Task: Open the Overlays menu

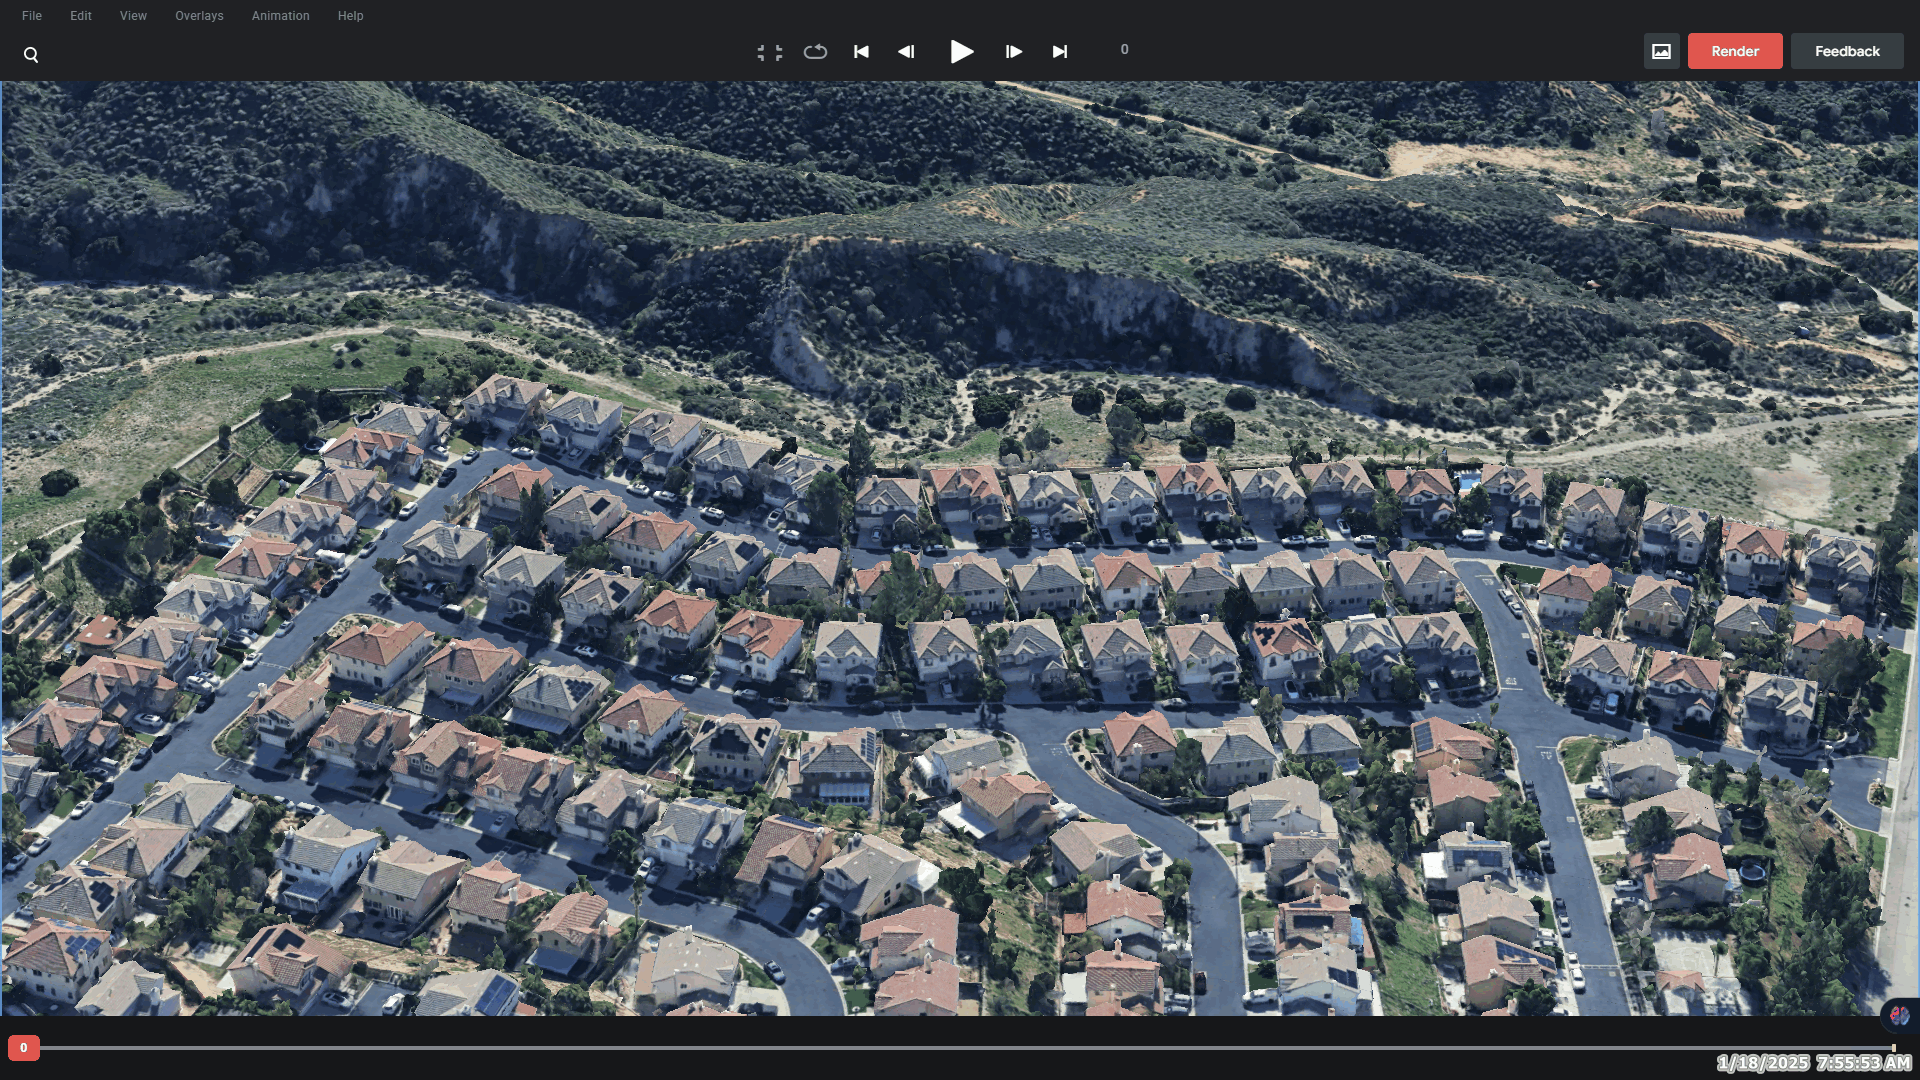Action: pyautogui.click(x=199, y=15)
